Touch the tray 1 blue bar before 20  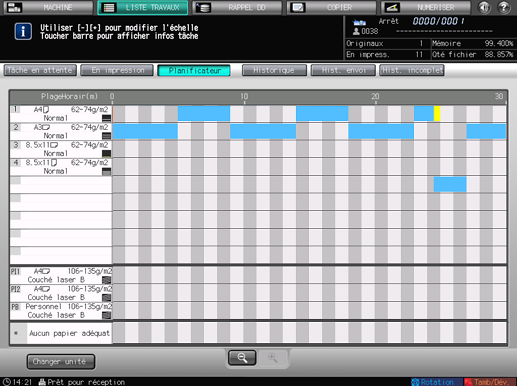322,113
